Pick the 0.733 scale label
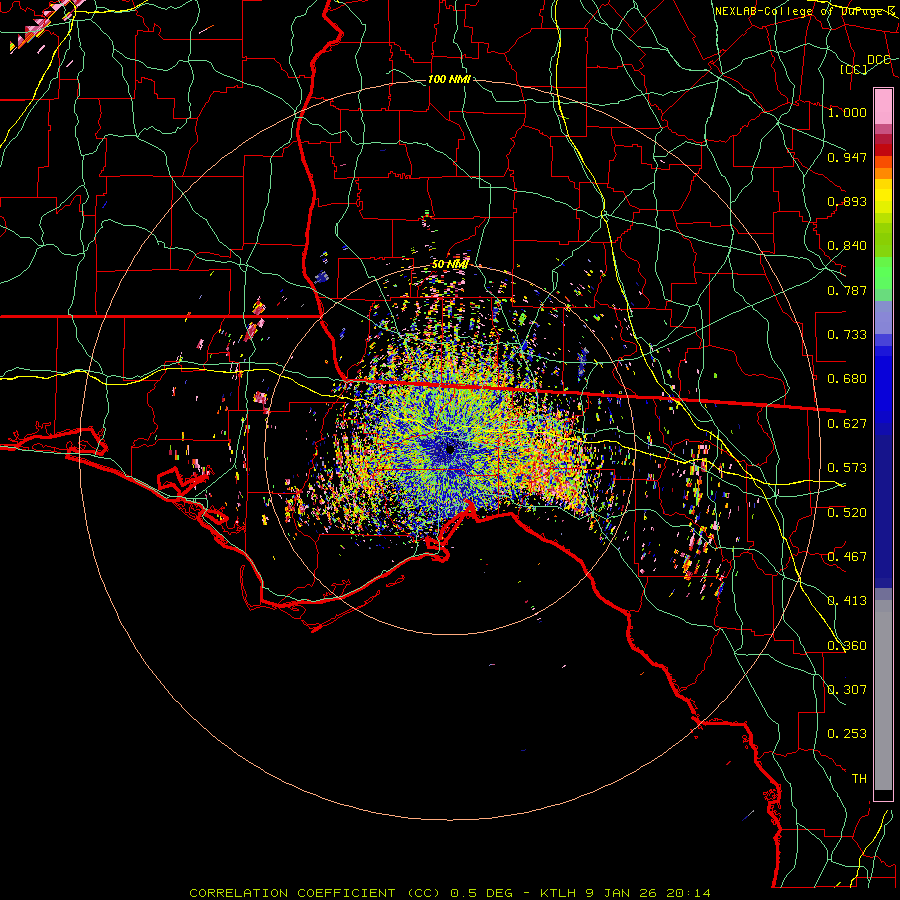This screenshot has height=900, width=900. coord(847,335)
